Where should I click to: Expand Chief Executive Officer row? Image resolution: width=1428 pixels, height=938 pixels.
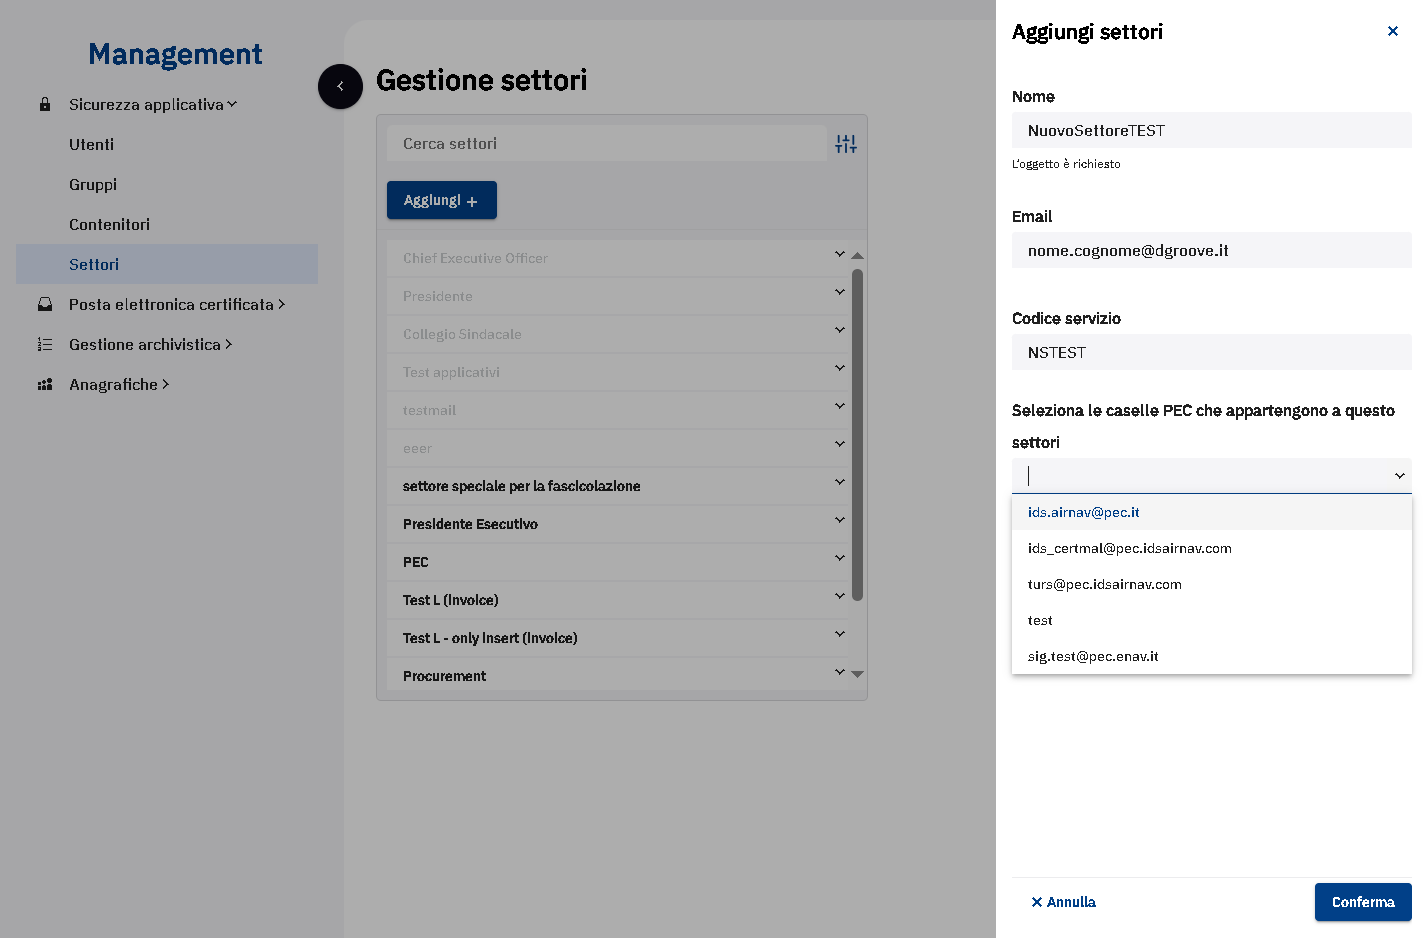pos(840,254)
